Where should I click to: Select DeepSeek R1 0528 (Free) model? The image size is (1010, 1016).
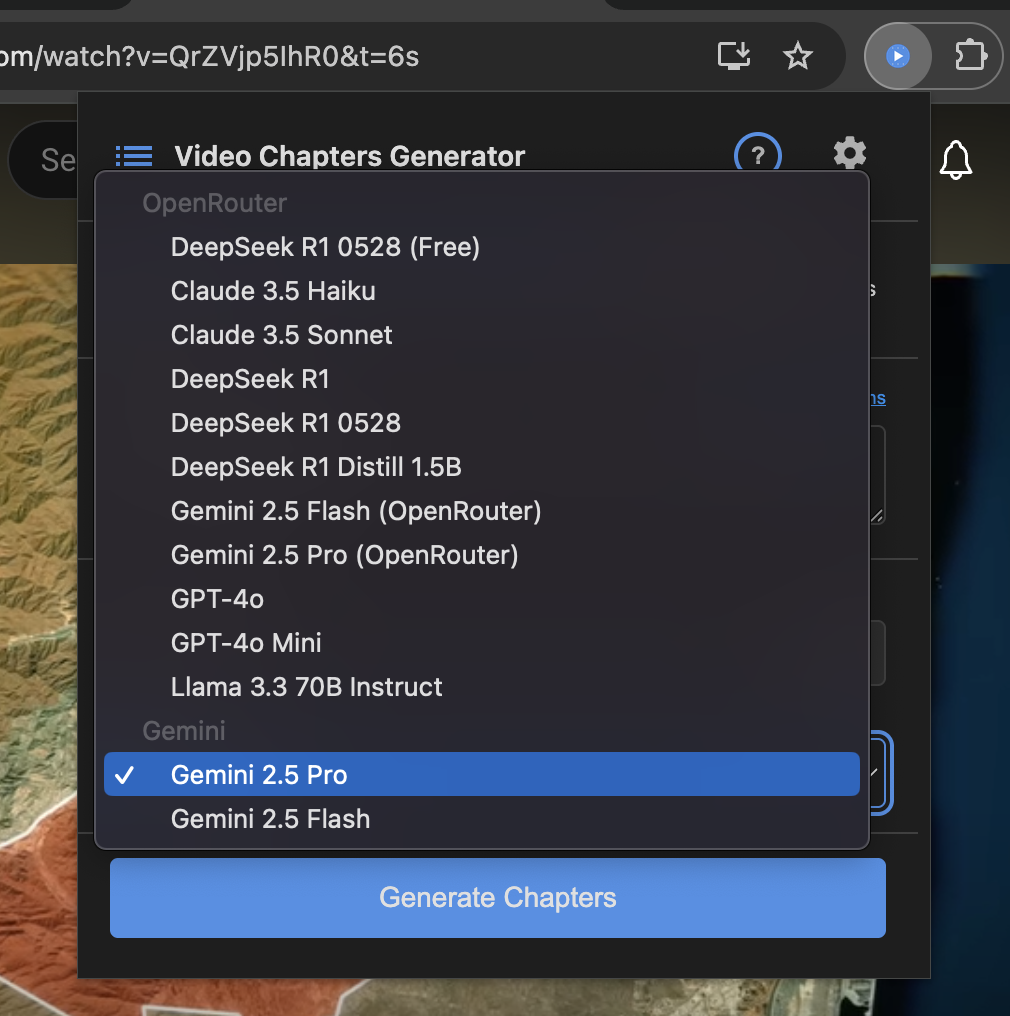[482, 247]
